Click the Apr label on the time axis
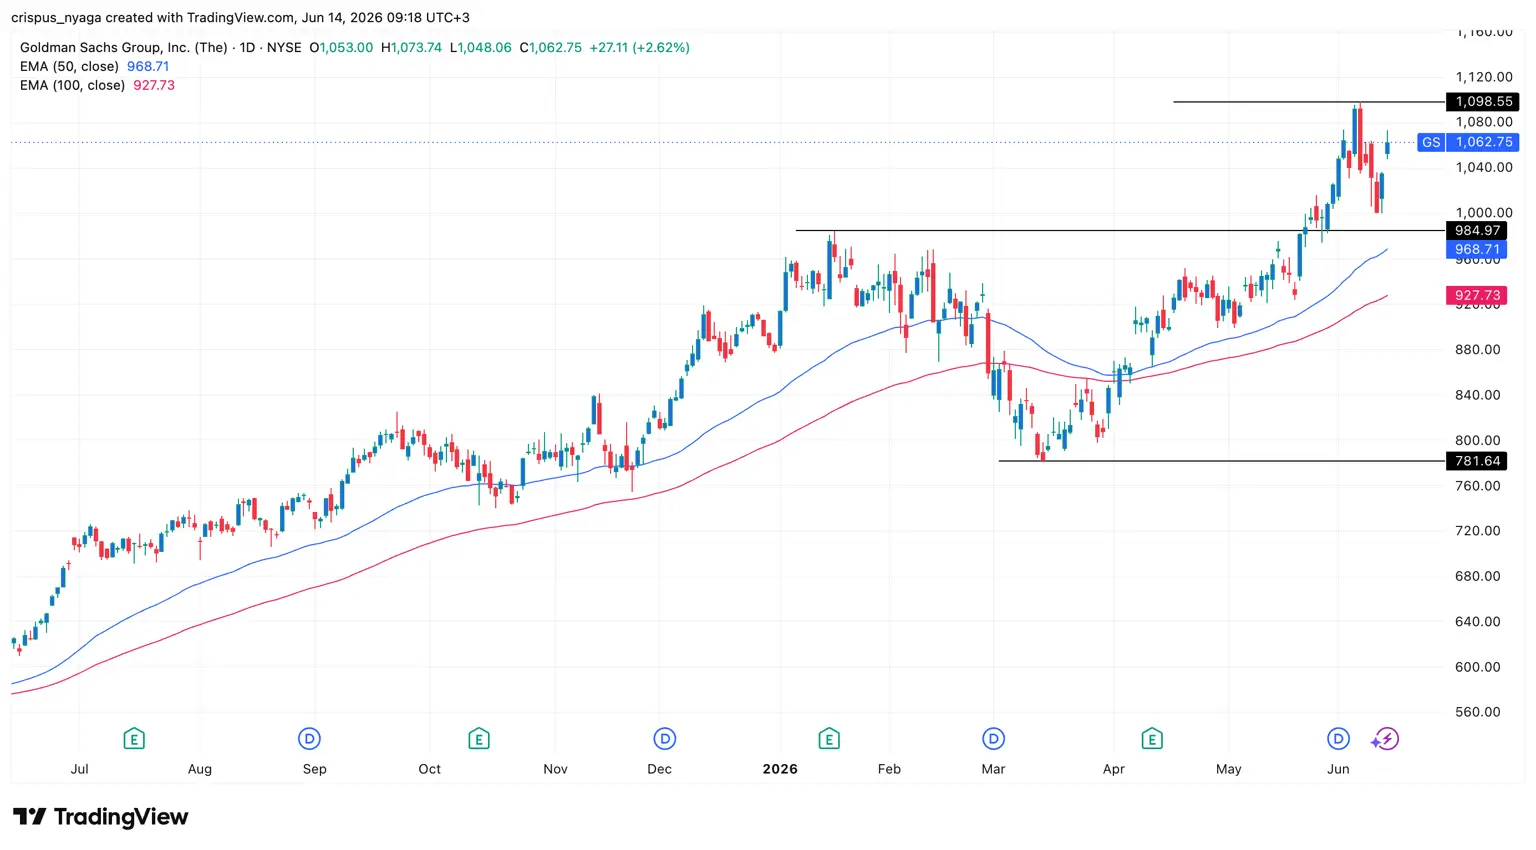 [x=1114, y=769]
